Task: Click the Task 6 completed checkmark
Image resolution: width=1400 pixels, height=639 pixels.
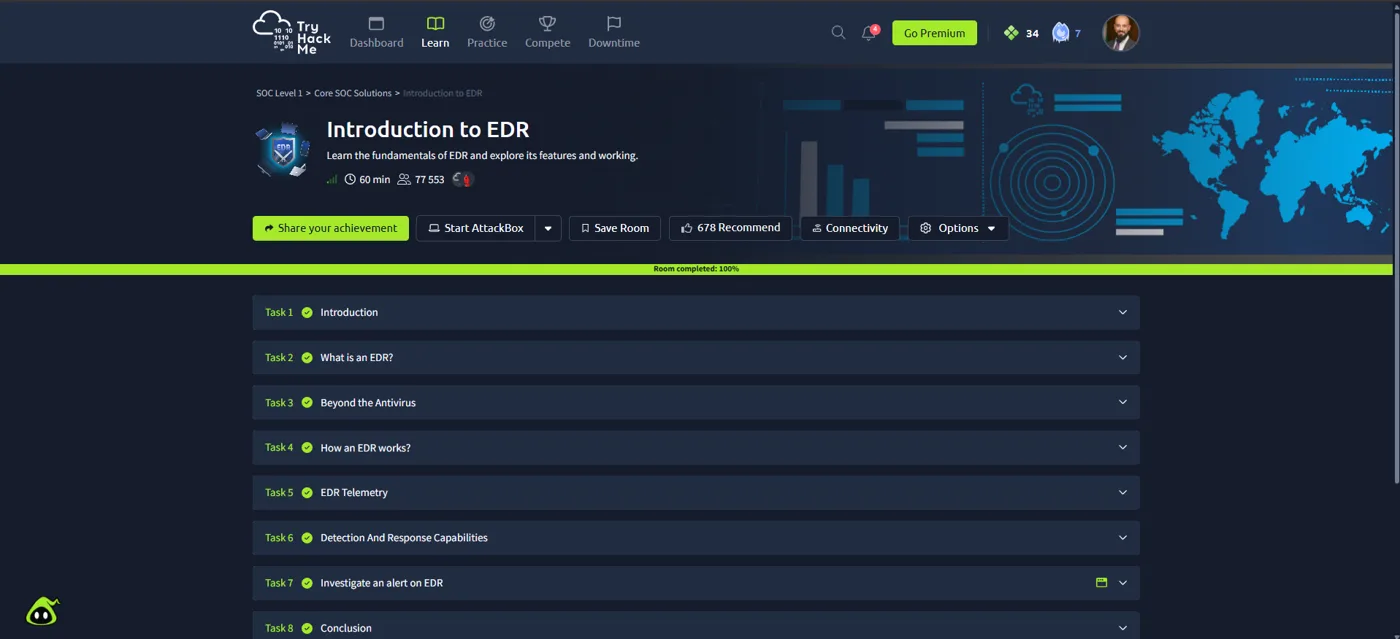Action: coord(307,538)
